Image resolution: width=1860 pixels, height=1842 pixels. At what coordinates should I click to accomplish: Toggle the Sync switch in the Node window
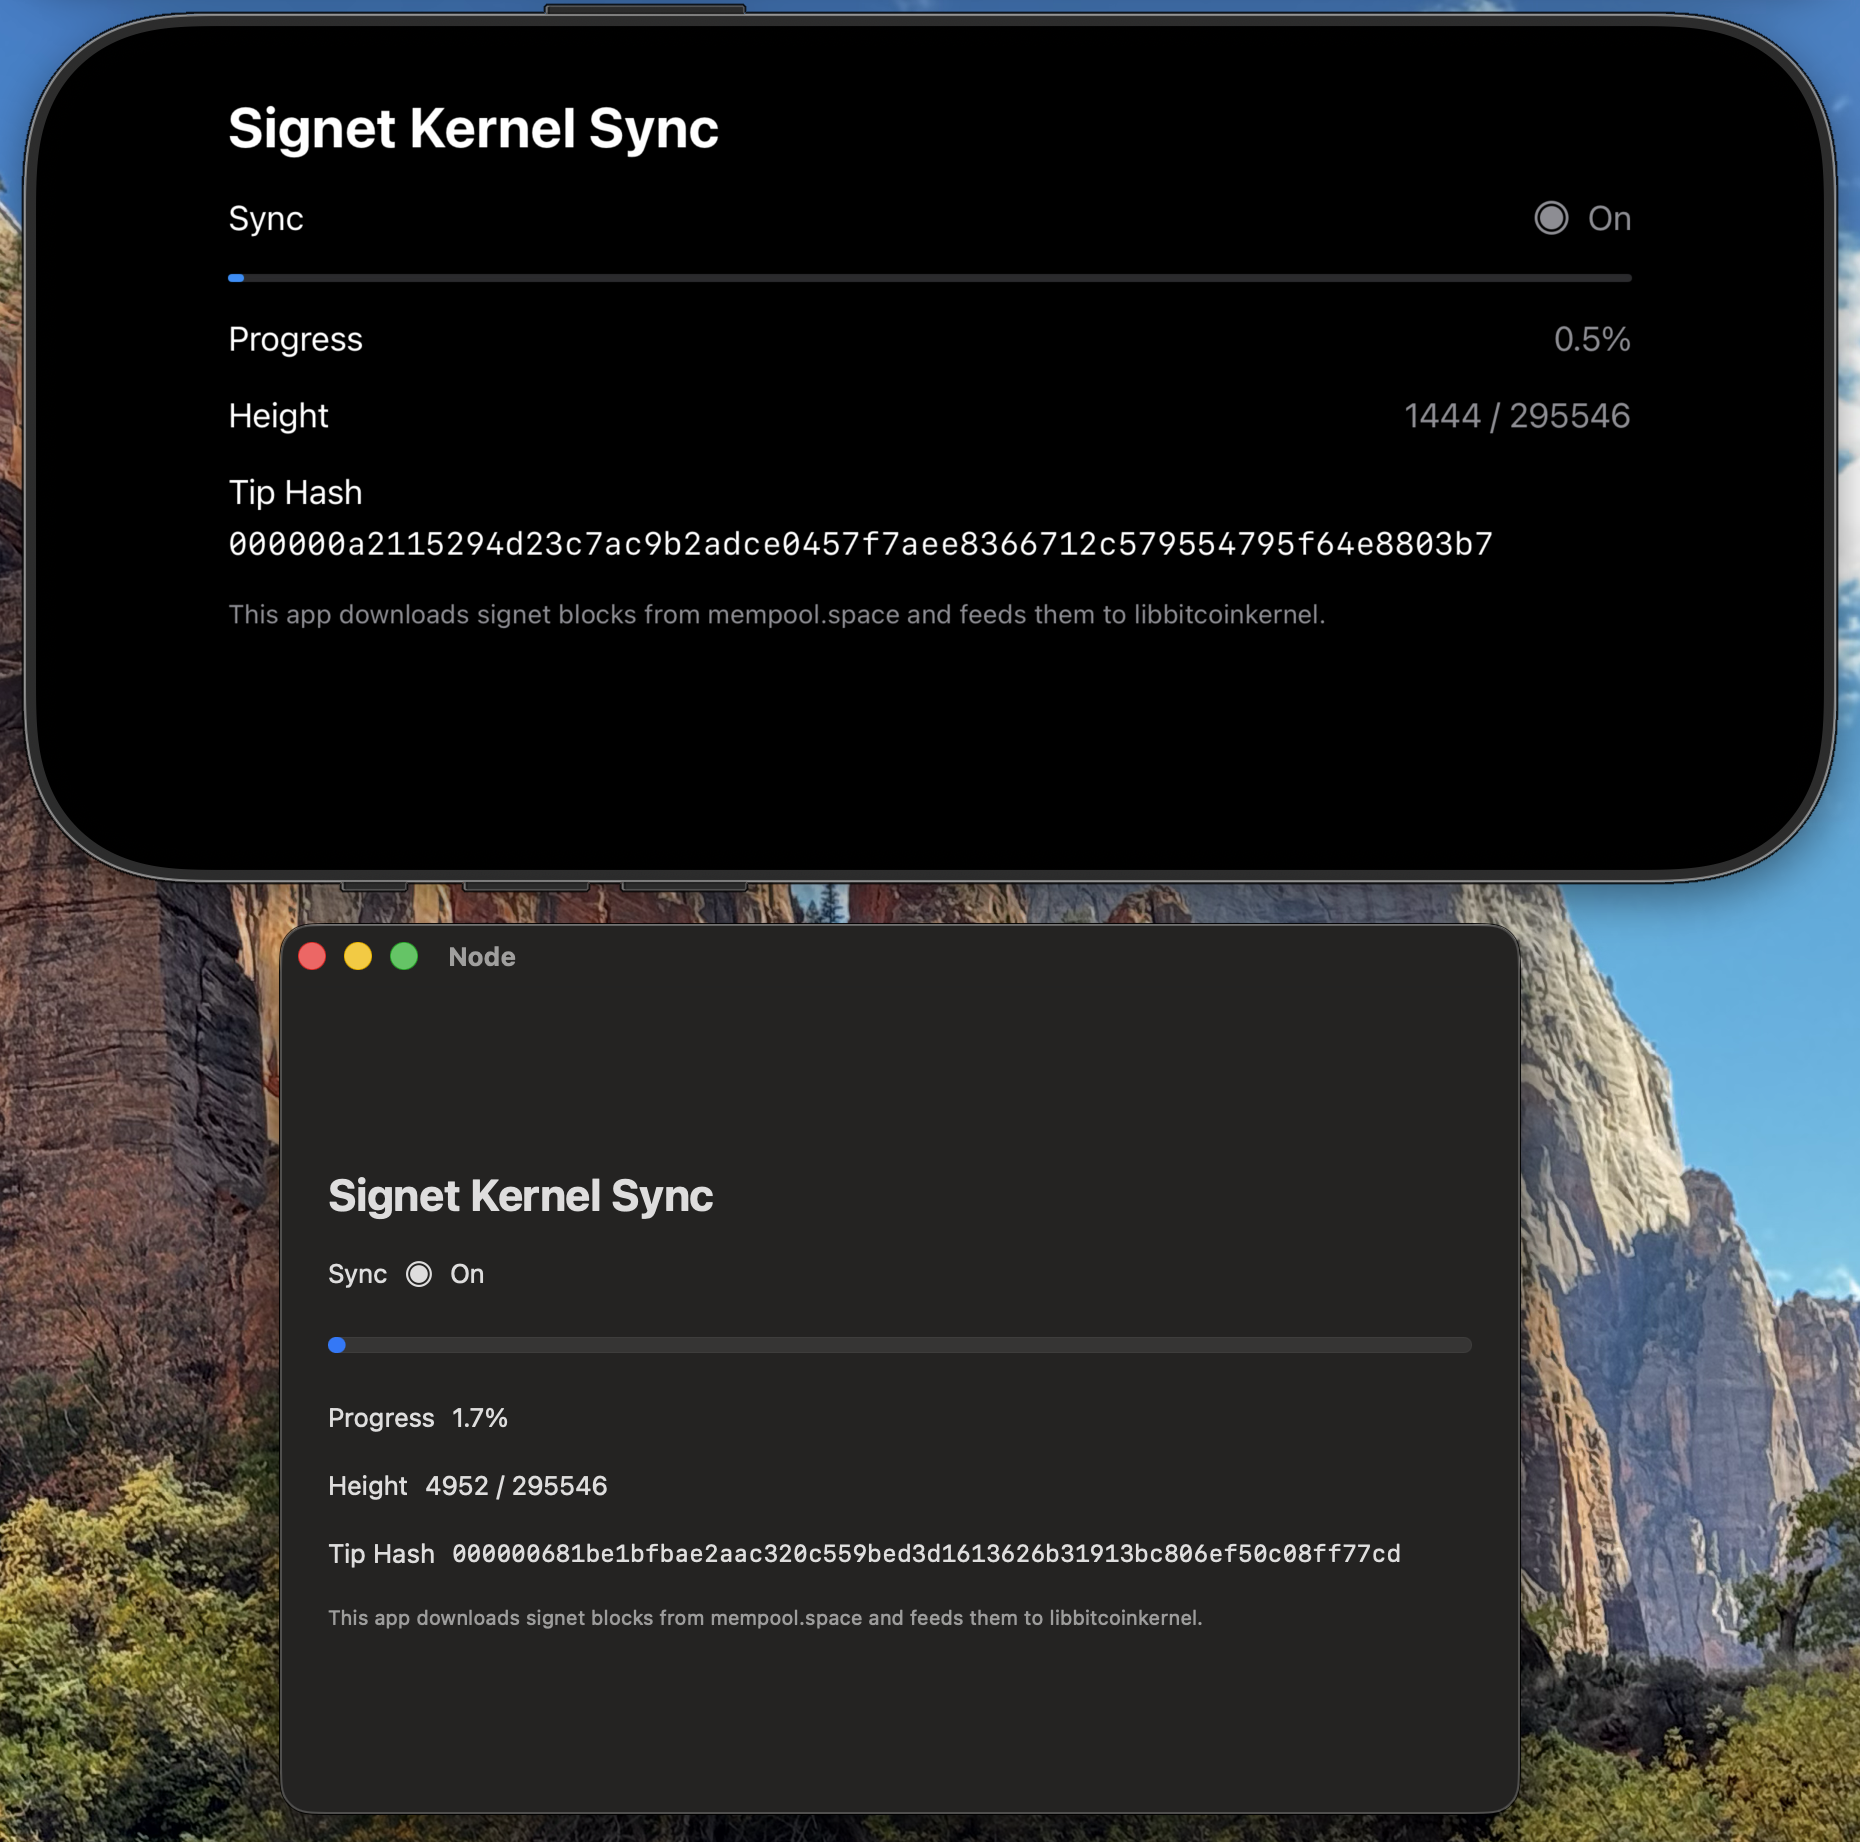coord(419,1273)
